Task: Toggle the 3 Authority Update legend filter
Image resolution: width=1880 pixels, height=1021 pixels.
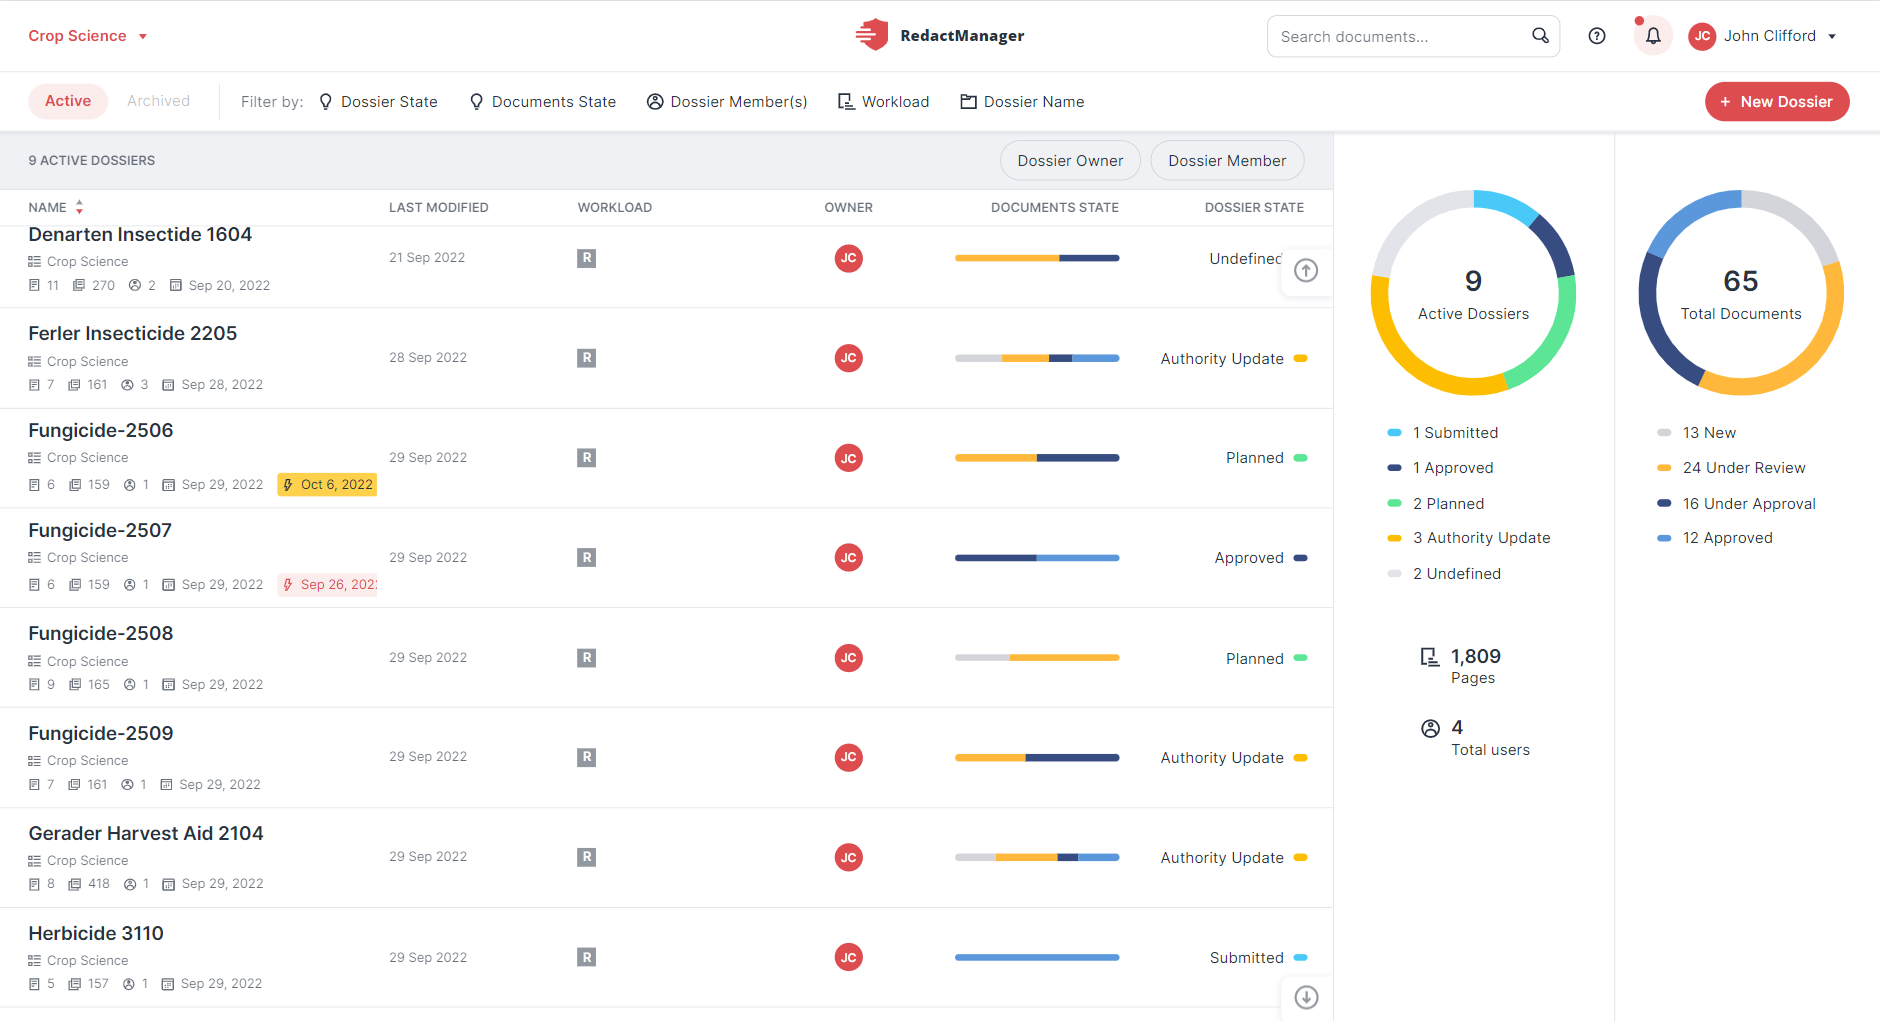Action: coord(1469,538)
